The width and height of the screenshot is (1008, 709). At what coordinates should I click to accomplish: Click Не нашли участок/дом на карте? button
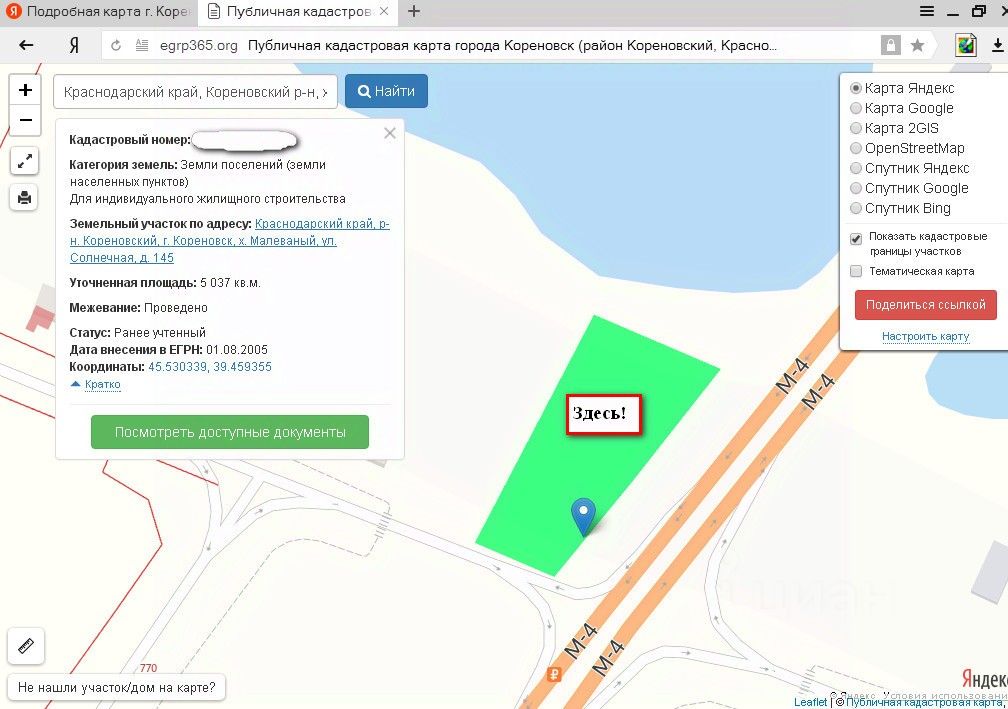116,687
